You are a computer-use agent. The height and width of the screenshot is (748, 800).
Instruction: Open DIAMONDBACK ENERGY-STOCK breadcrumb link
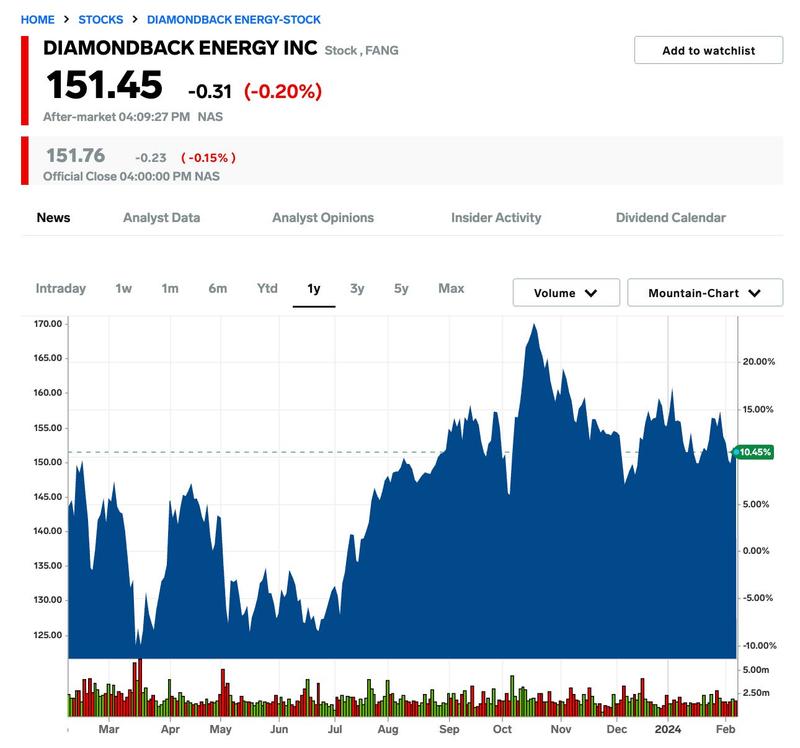[x=234, y=20]
